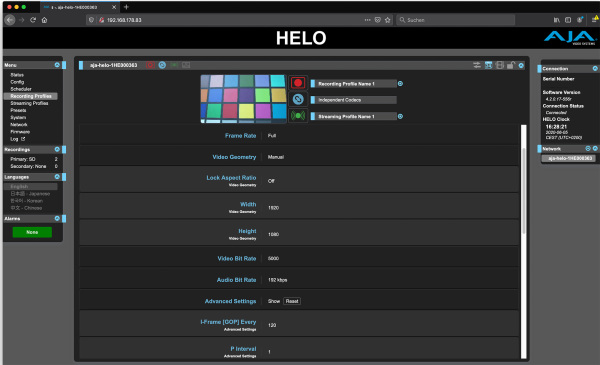Select Recording Profiles in the menu
The height and width of the screenshot is (365, 600).
[x=31, y=96]
